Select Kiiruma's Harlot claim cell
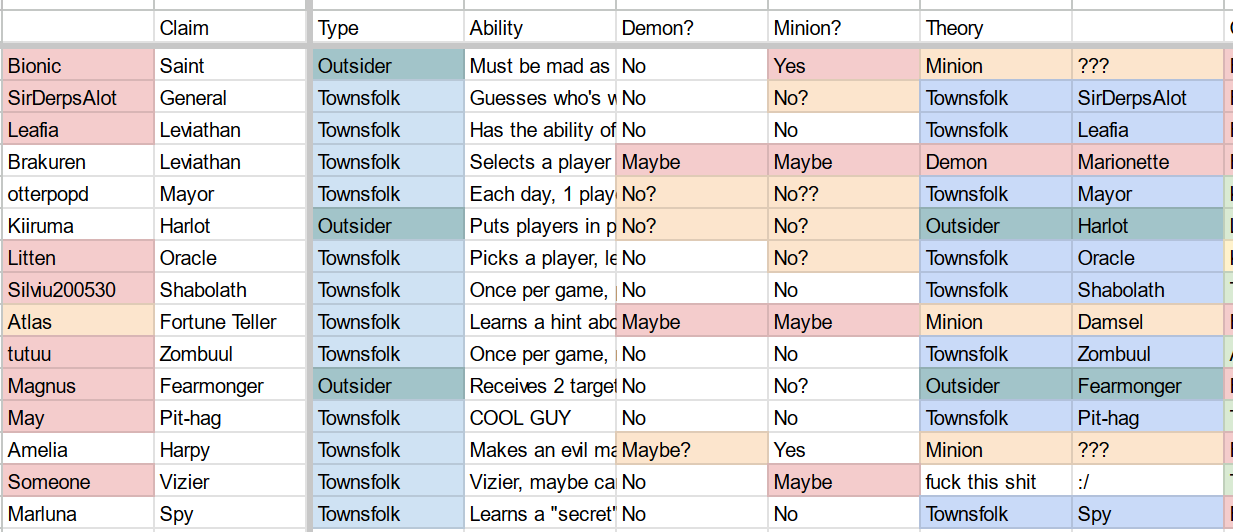This screenshot has height=532, width=1233. [230, 226]
